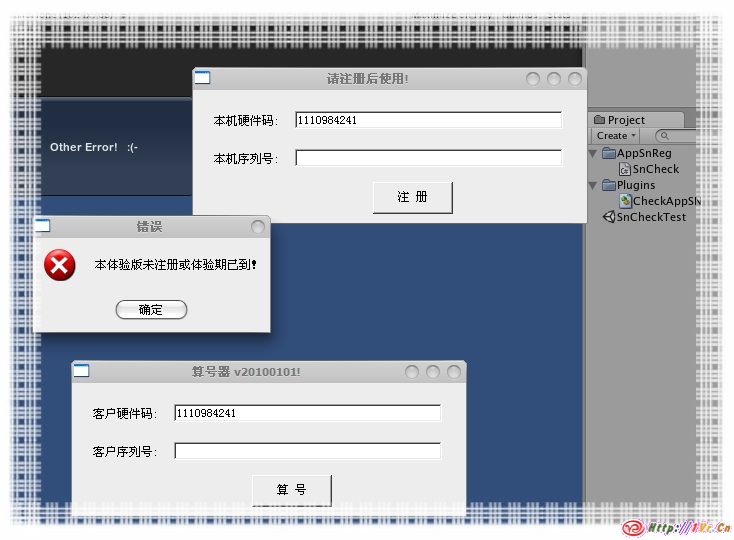Confirm the error with the 确定 button
Viewport: 734px width, 540px height.
click(151, 310)
